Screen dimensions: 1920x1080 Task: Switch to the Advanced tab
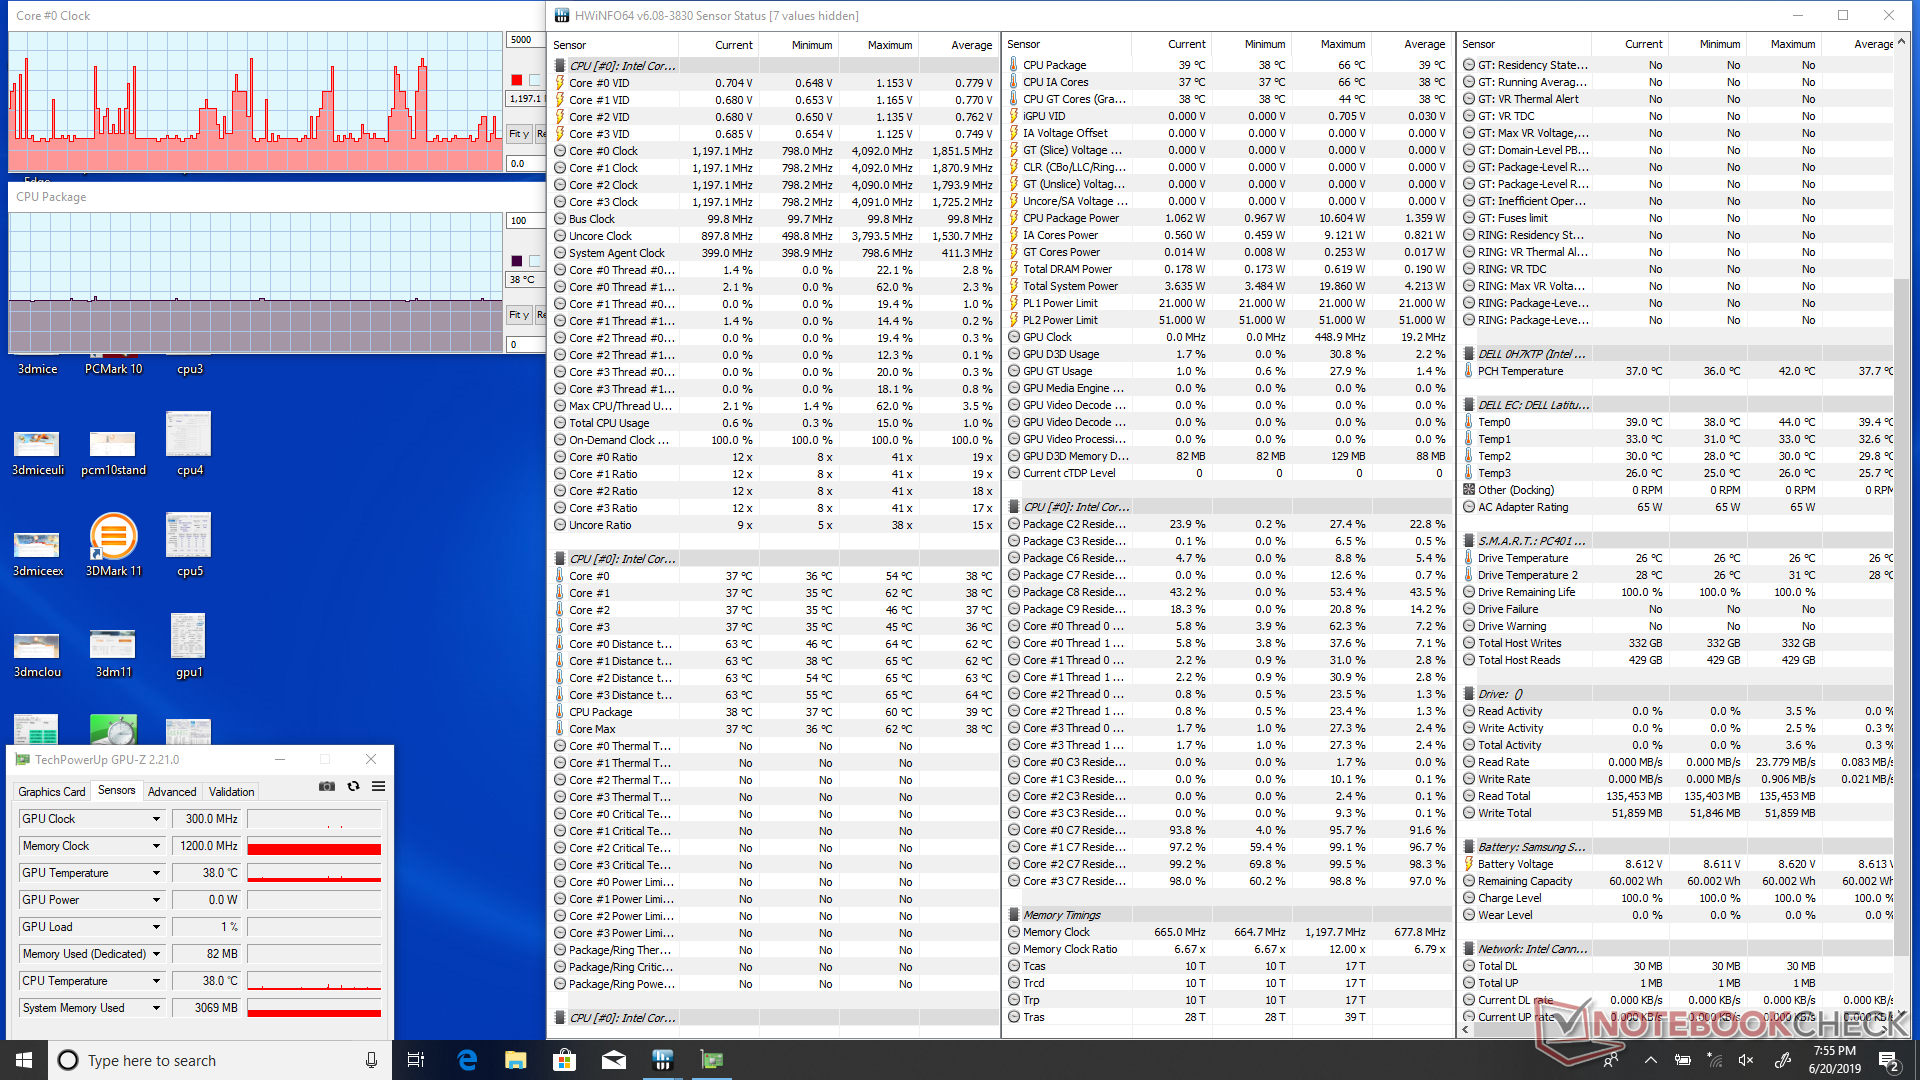coord(172,791)
